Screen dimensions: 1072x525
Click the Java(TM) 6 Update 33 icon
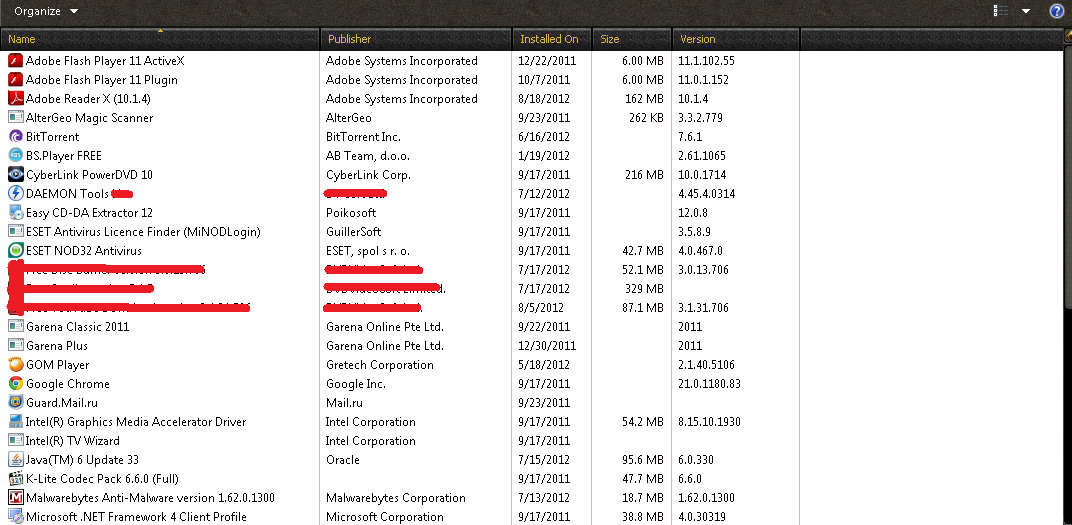[15, 459]
